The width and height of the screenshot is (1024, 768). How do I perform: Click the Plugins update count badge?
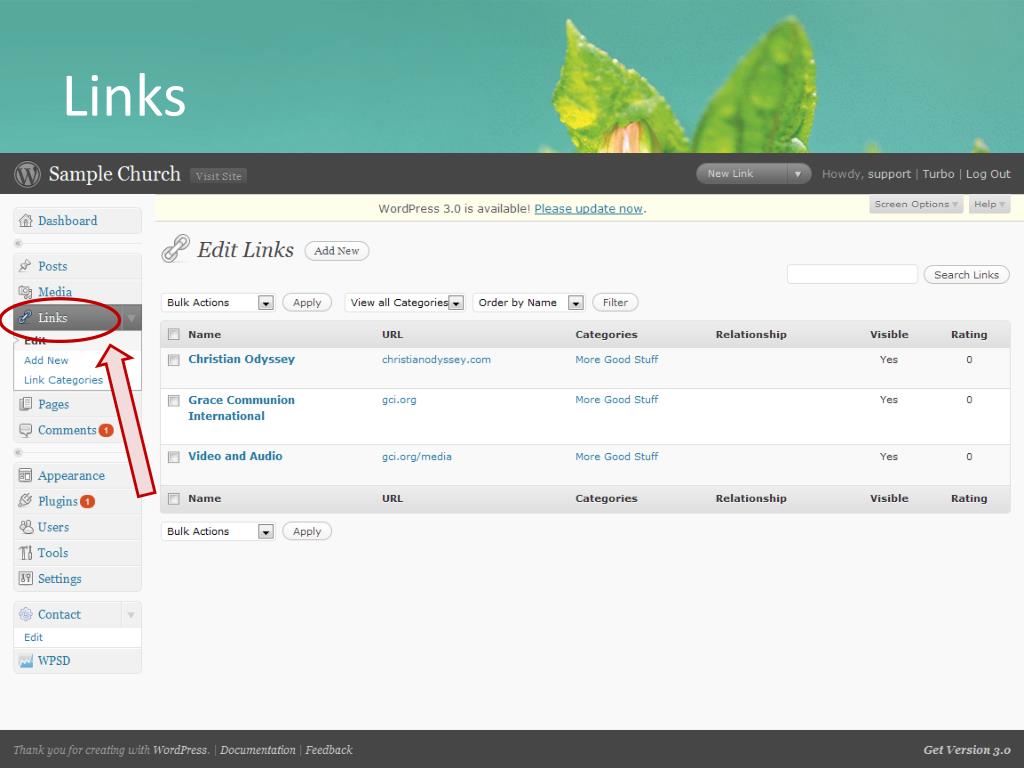[88, 502]
